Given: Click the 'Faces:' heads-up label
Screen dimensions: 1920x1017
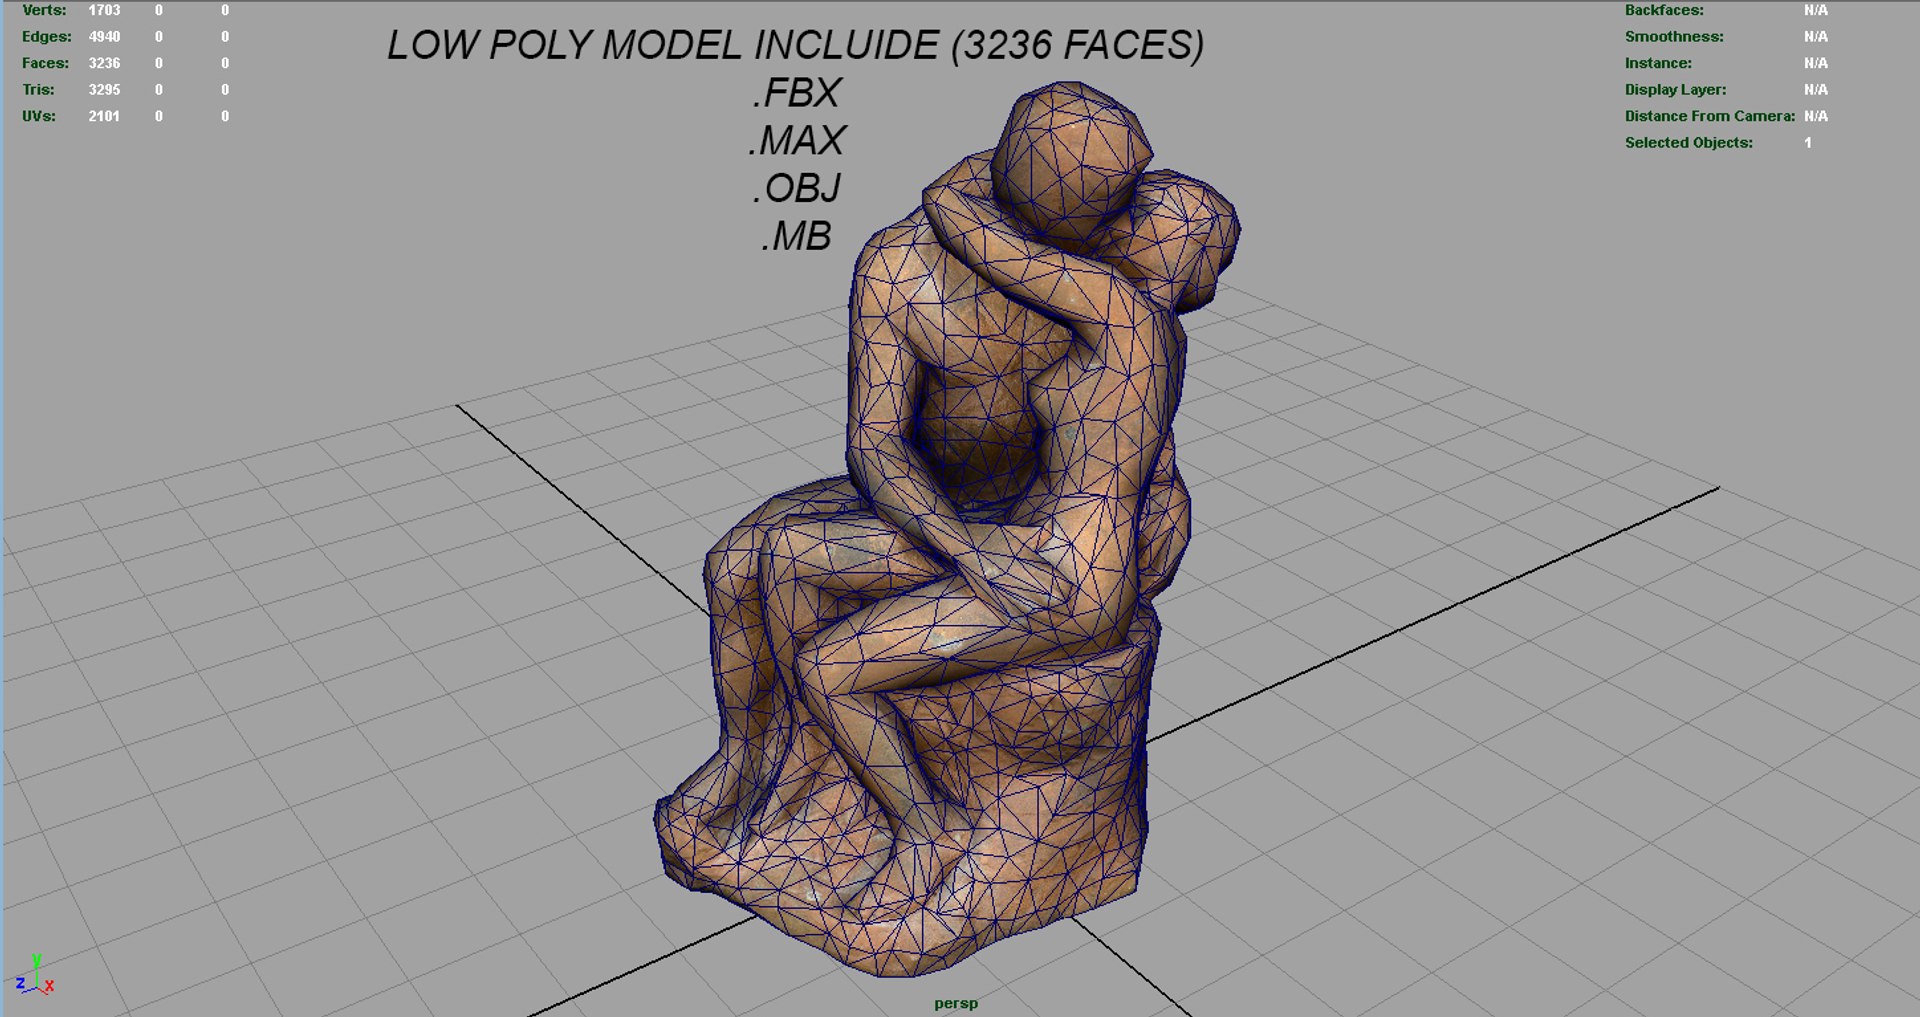Looking at the screenshot, I should pos(46,63).
